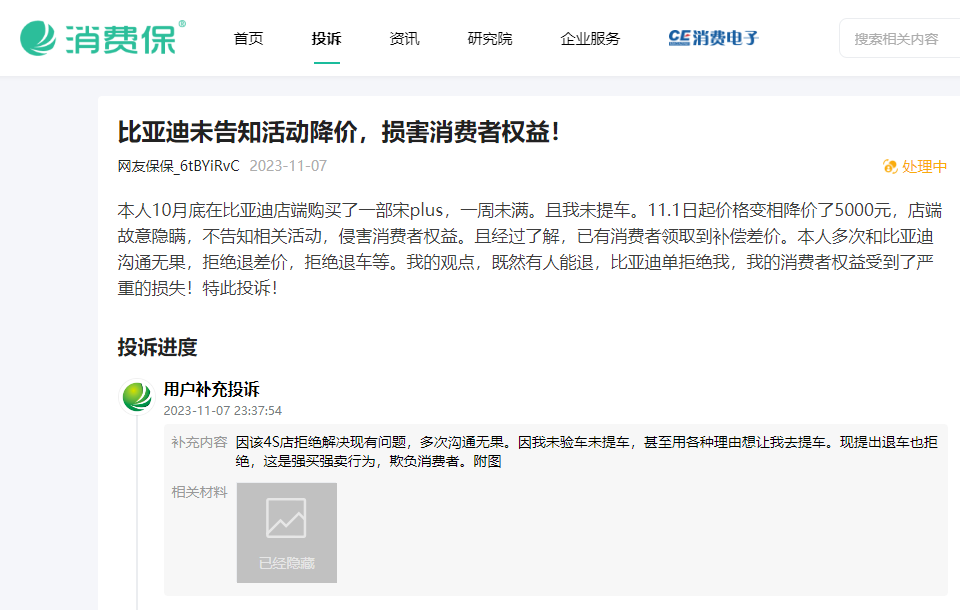960x610 pixels.
Task: Click the 用户补充投诉 avatar icon
Action: pos(137,396)
